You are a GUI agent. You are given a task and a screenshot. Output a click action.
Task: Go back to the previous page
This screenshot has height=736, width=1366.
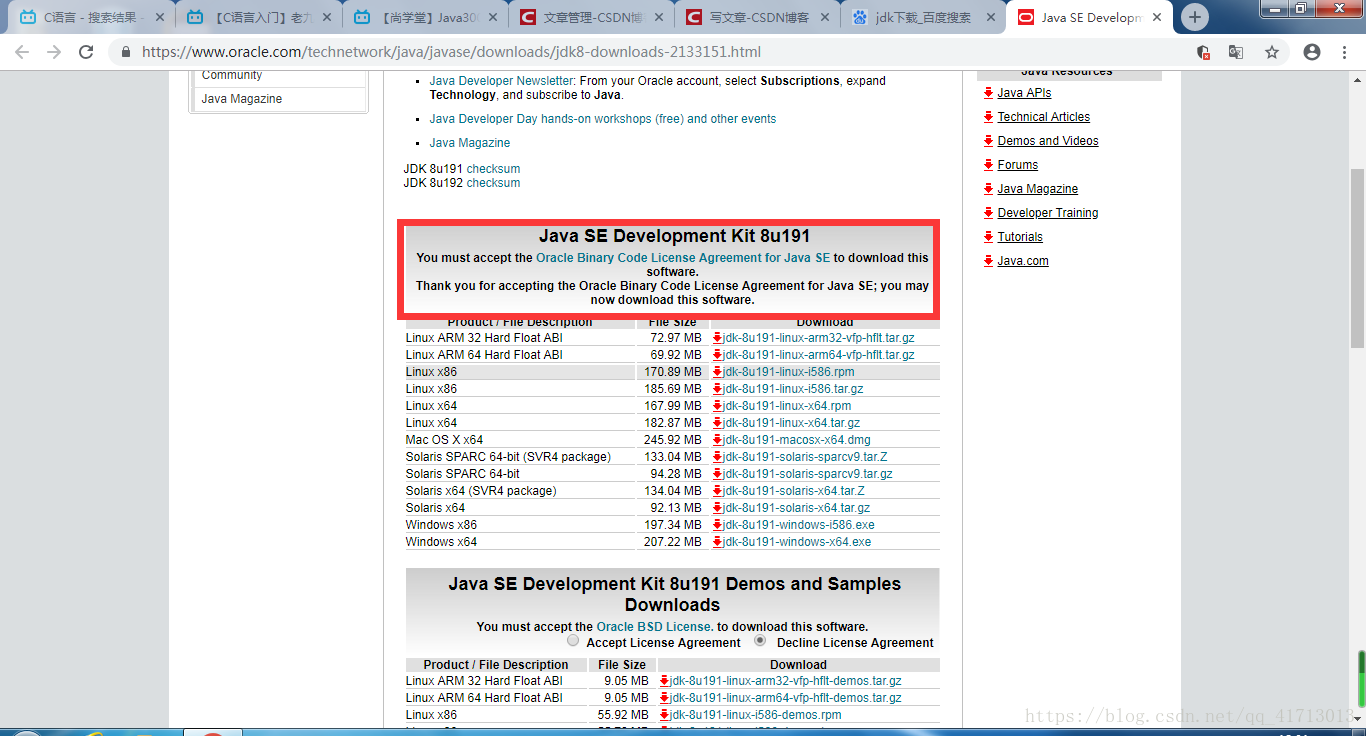[22, 52]
